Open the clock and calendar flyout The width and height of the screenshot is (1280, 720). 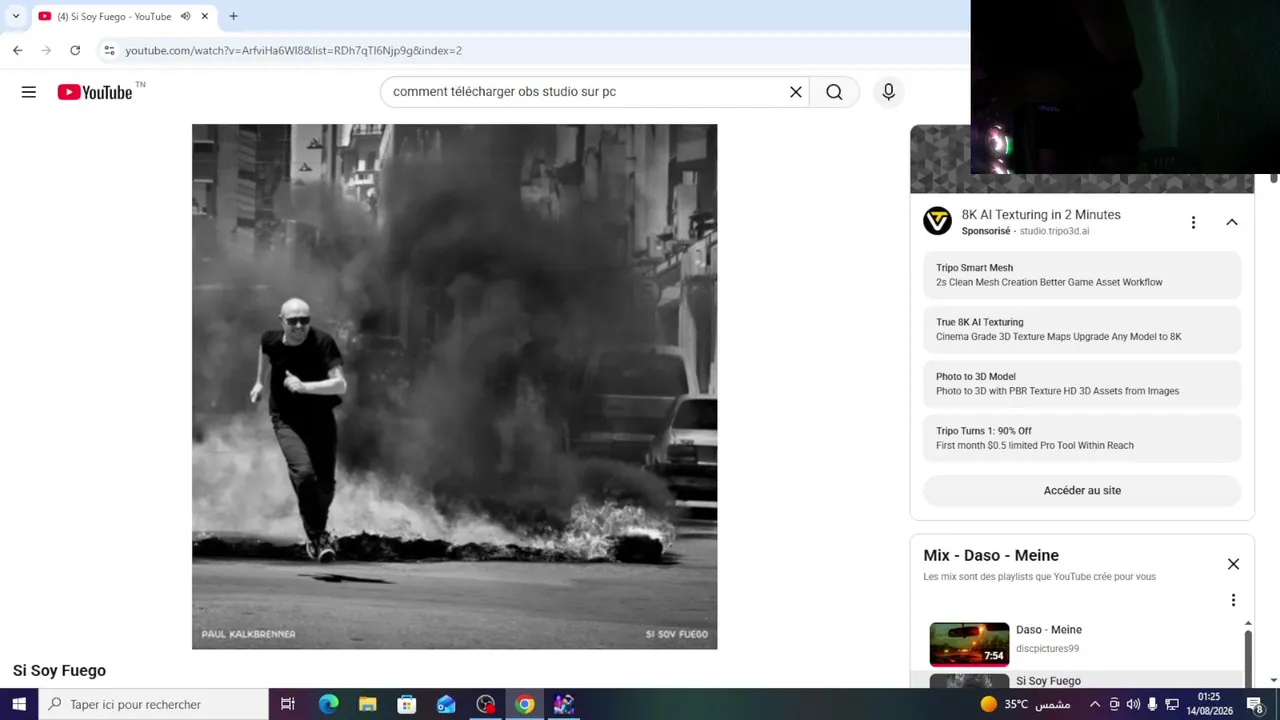click(x=1209, y=704)
